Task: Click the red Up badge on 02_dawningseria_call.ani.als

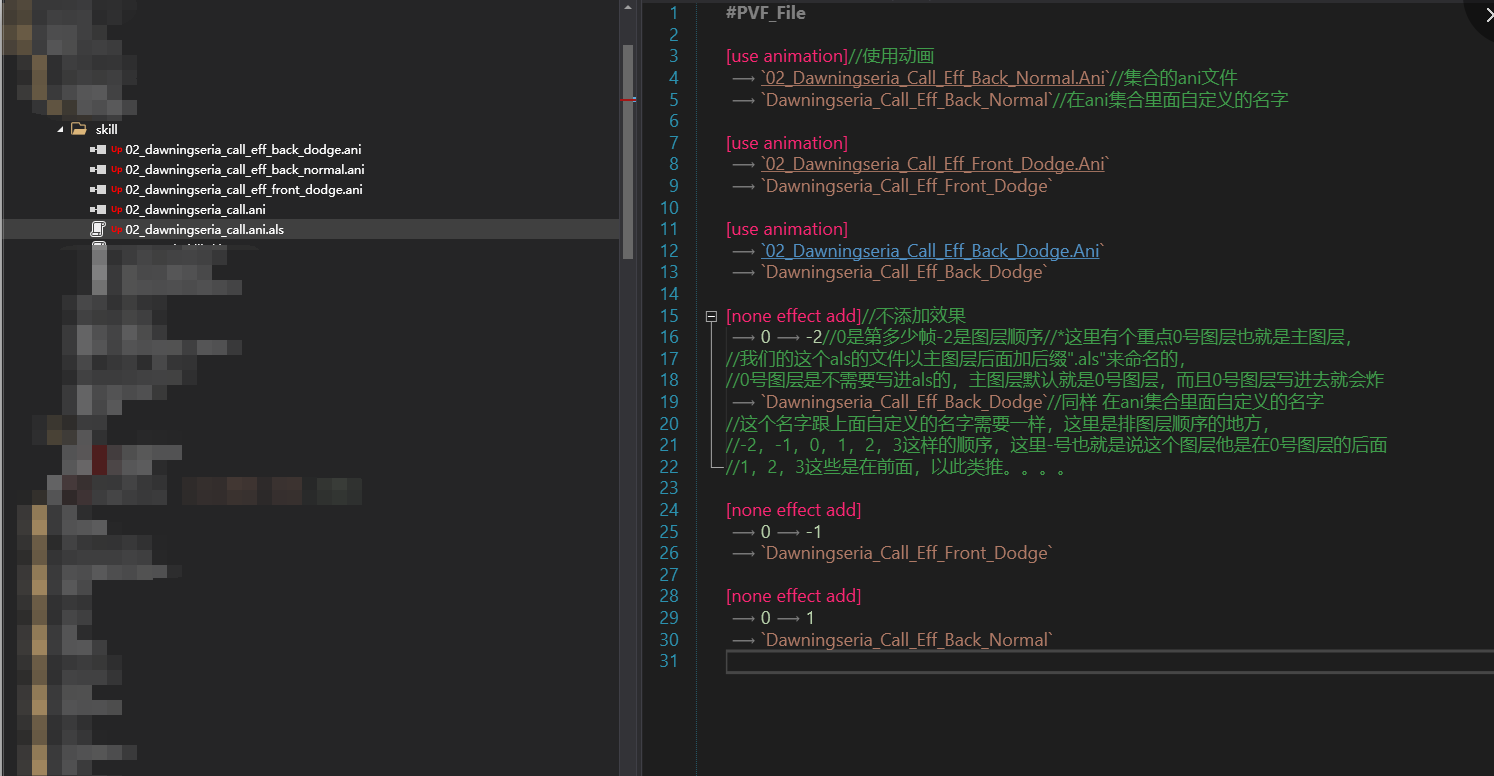Action: 116,230
